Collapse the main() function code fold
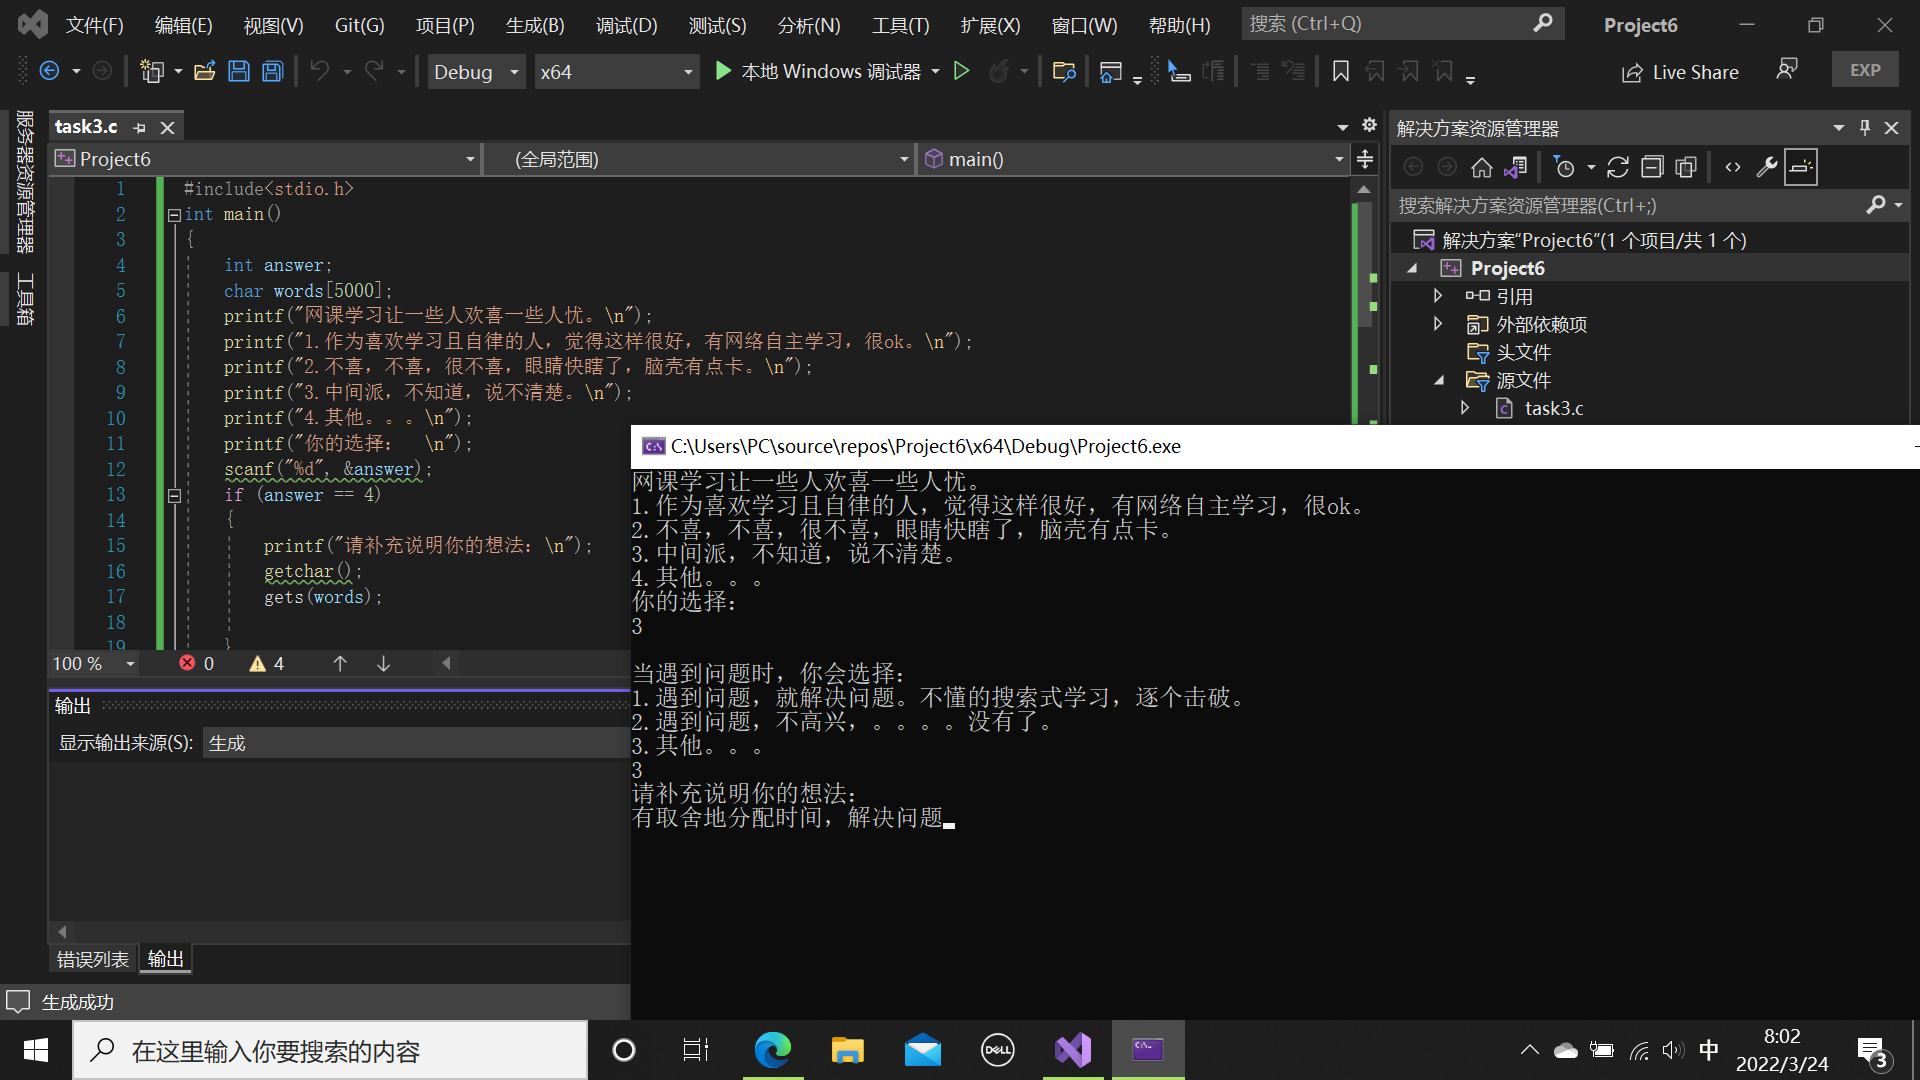Image resolution: width=1920 pixels, height=1080 pixels. [x=174, y=215]
